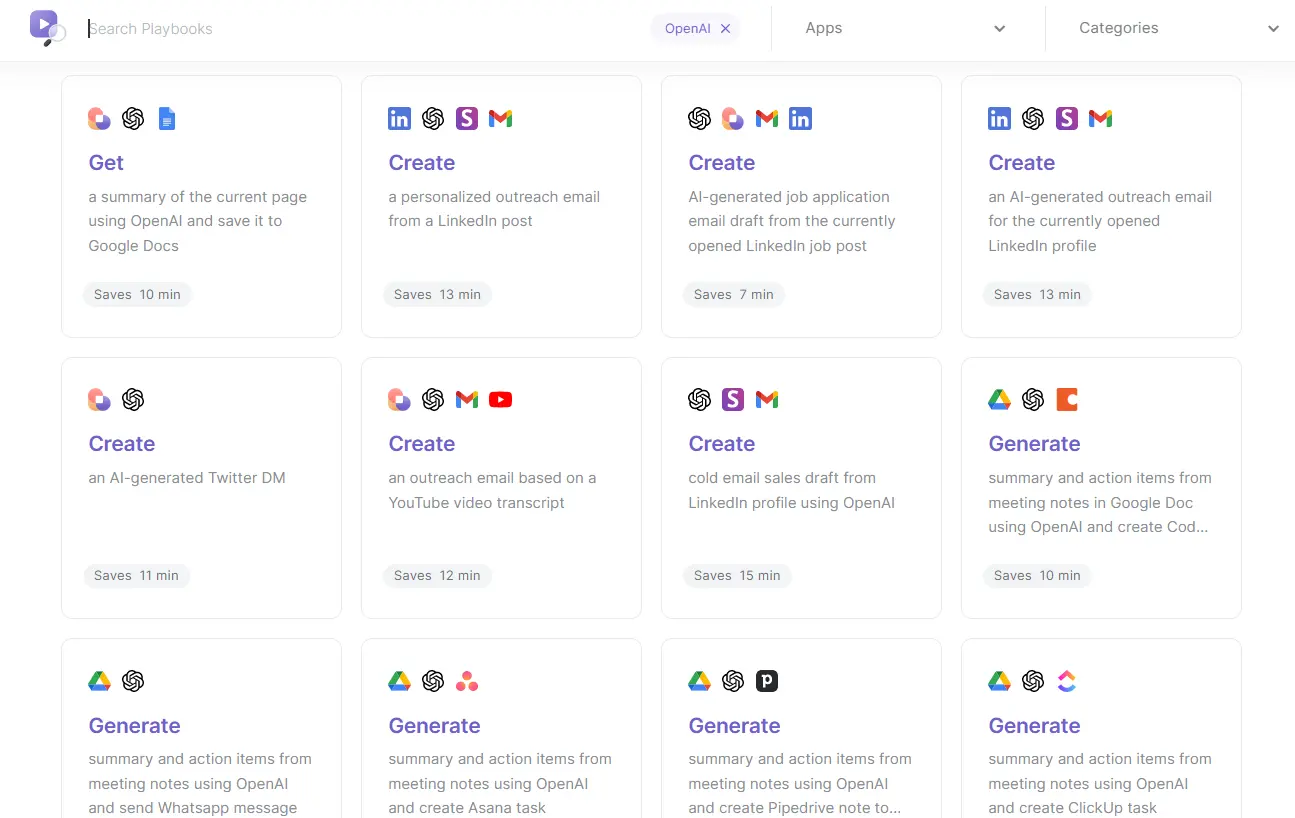This screenshot has height=818, width=1295.
Task: Click 'an AI-generated Twitter DM' description text
Action: pos(187,478)
